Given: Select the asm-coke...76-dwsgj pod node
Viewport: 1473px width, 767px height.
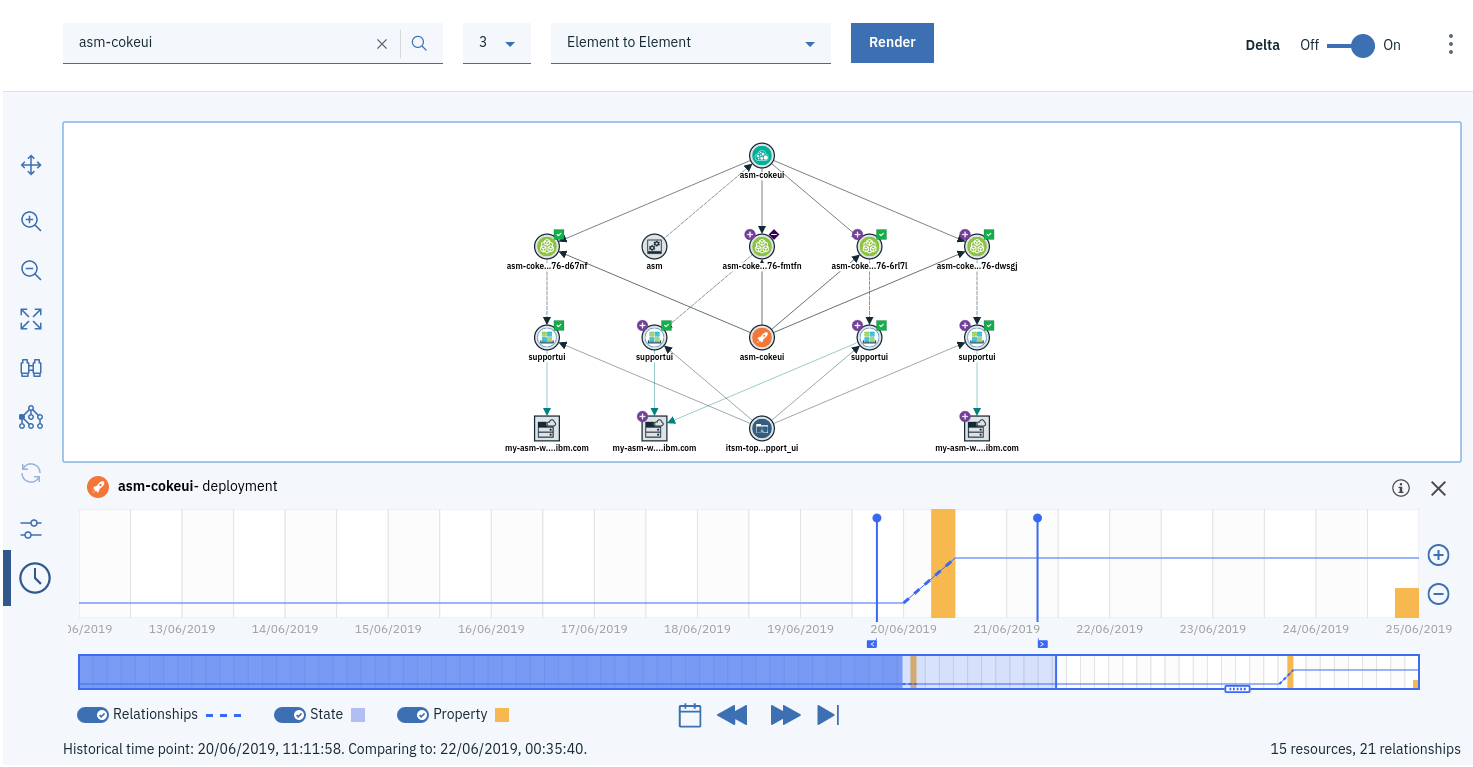Looking at the screenshot, I should pyautogui.click(x=977, y=246).
